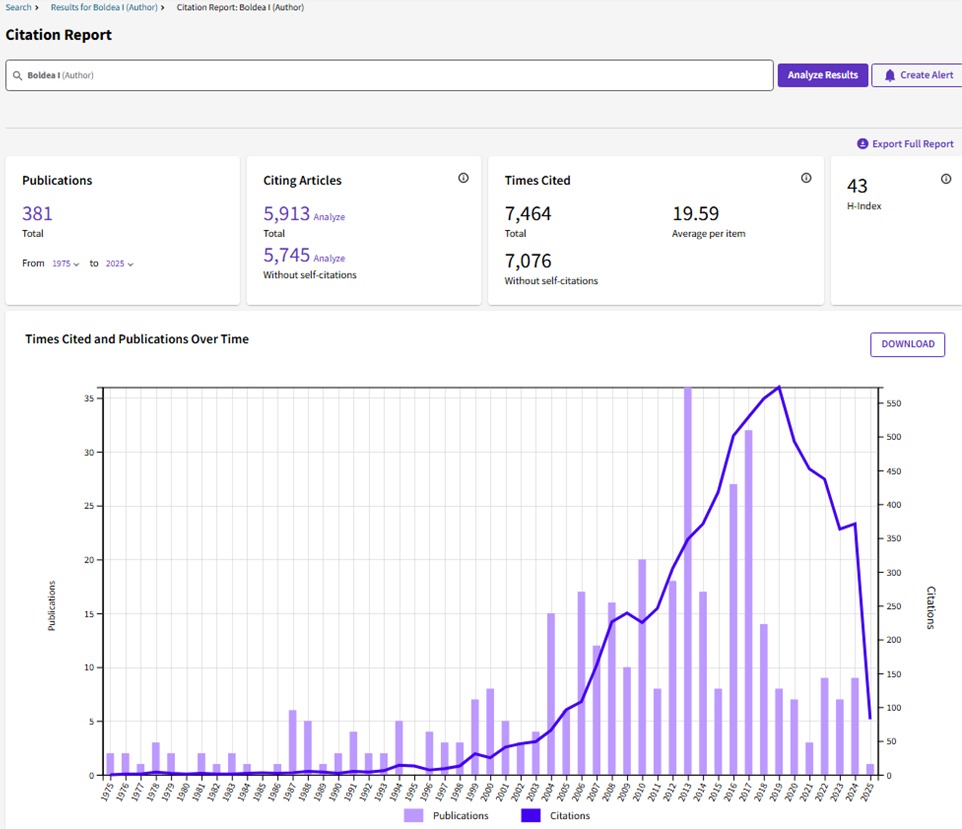
Task: Open Results for Boldea I breadcrumb
Action: pyautogui.click(x=104, y=7)
